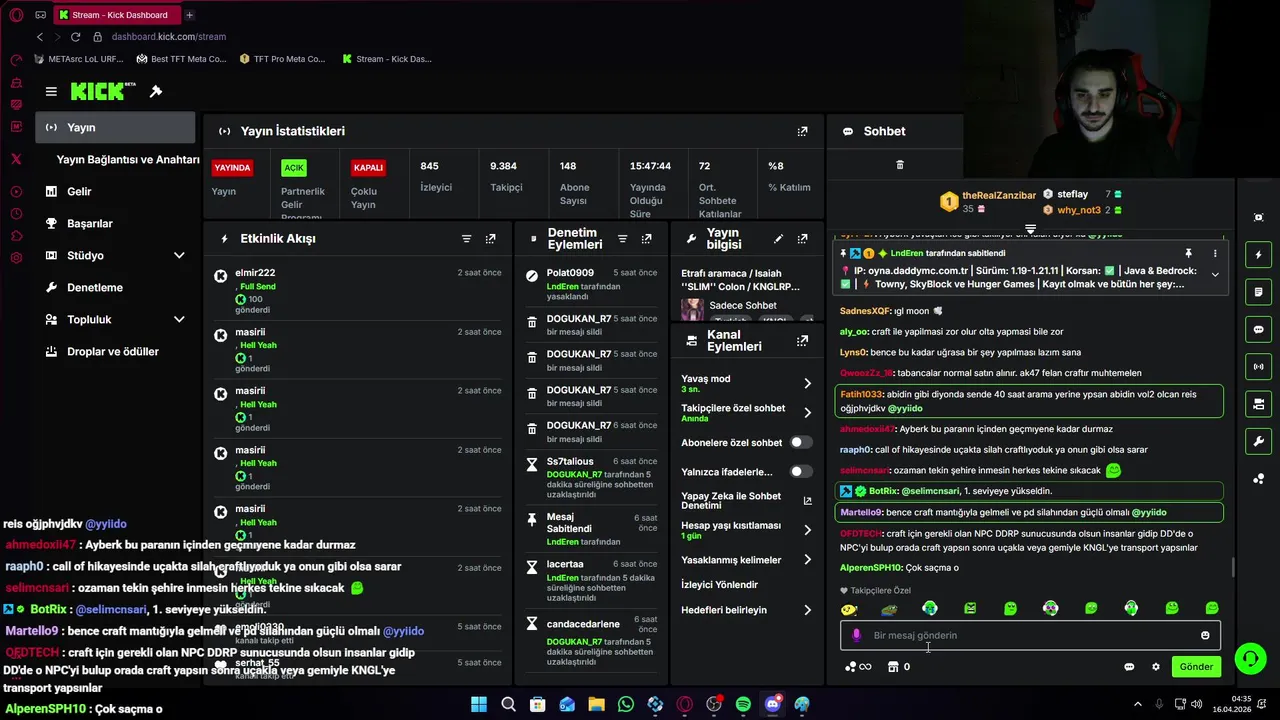Click the broadcast icon in the right sidebar
1280x720 pixels.
coord(1259,367)
